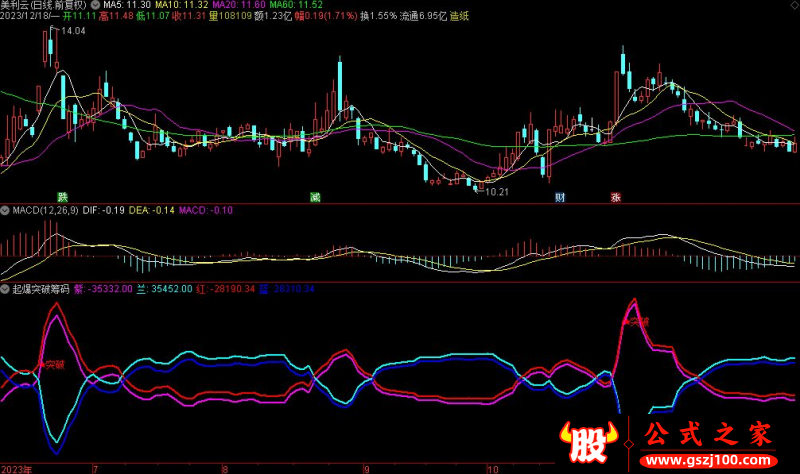
Task: Click the green 跌 event marker
Action: pos(62,197)
